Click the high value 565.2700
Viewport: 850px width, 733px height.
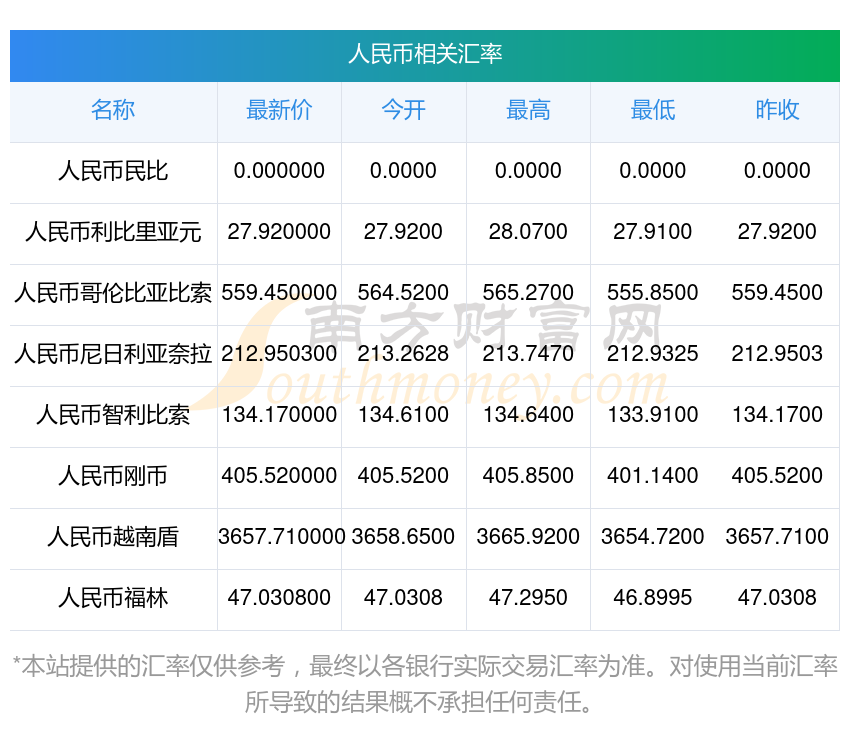pyautogui.click(x=528, y=293)
